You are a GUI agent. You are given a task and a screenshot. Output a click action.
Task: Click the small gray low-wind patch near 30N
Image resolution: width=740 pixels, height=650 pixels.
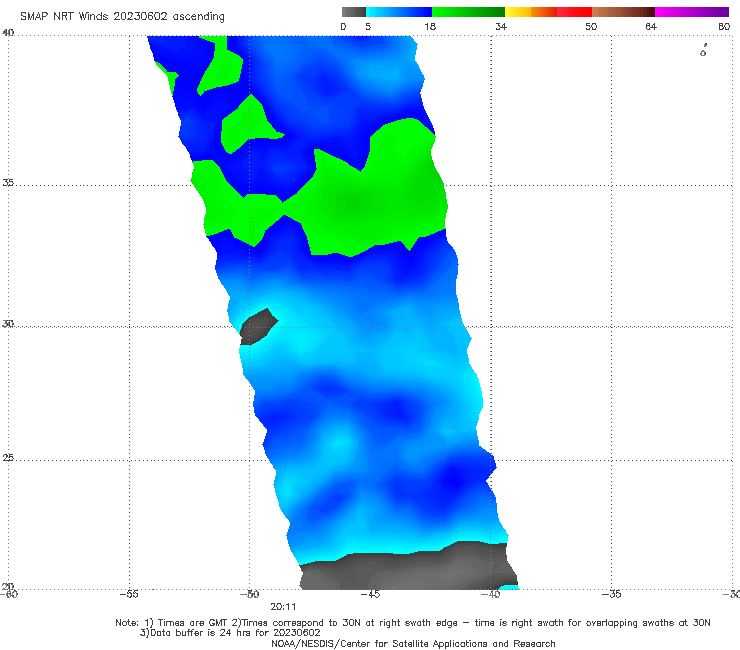(258, 327)
